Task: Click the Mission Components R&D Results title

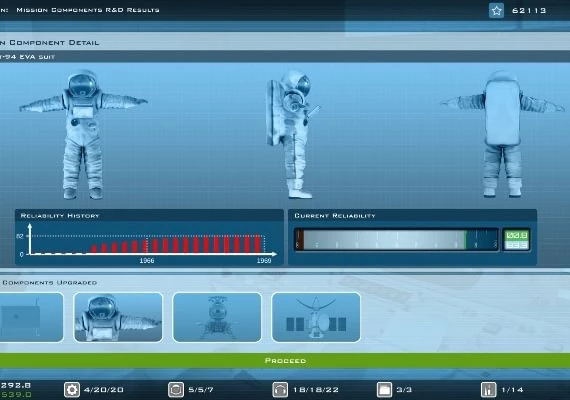Action: 88,10
